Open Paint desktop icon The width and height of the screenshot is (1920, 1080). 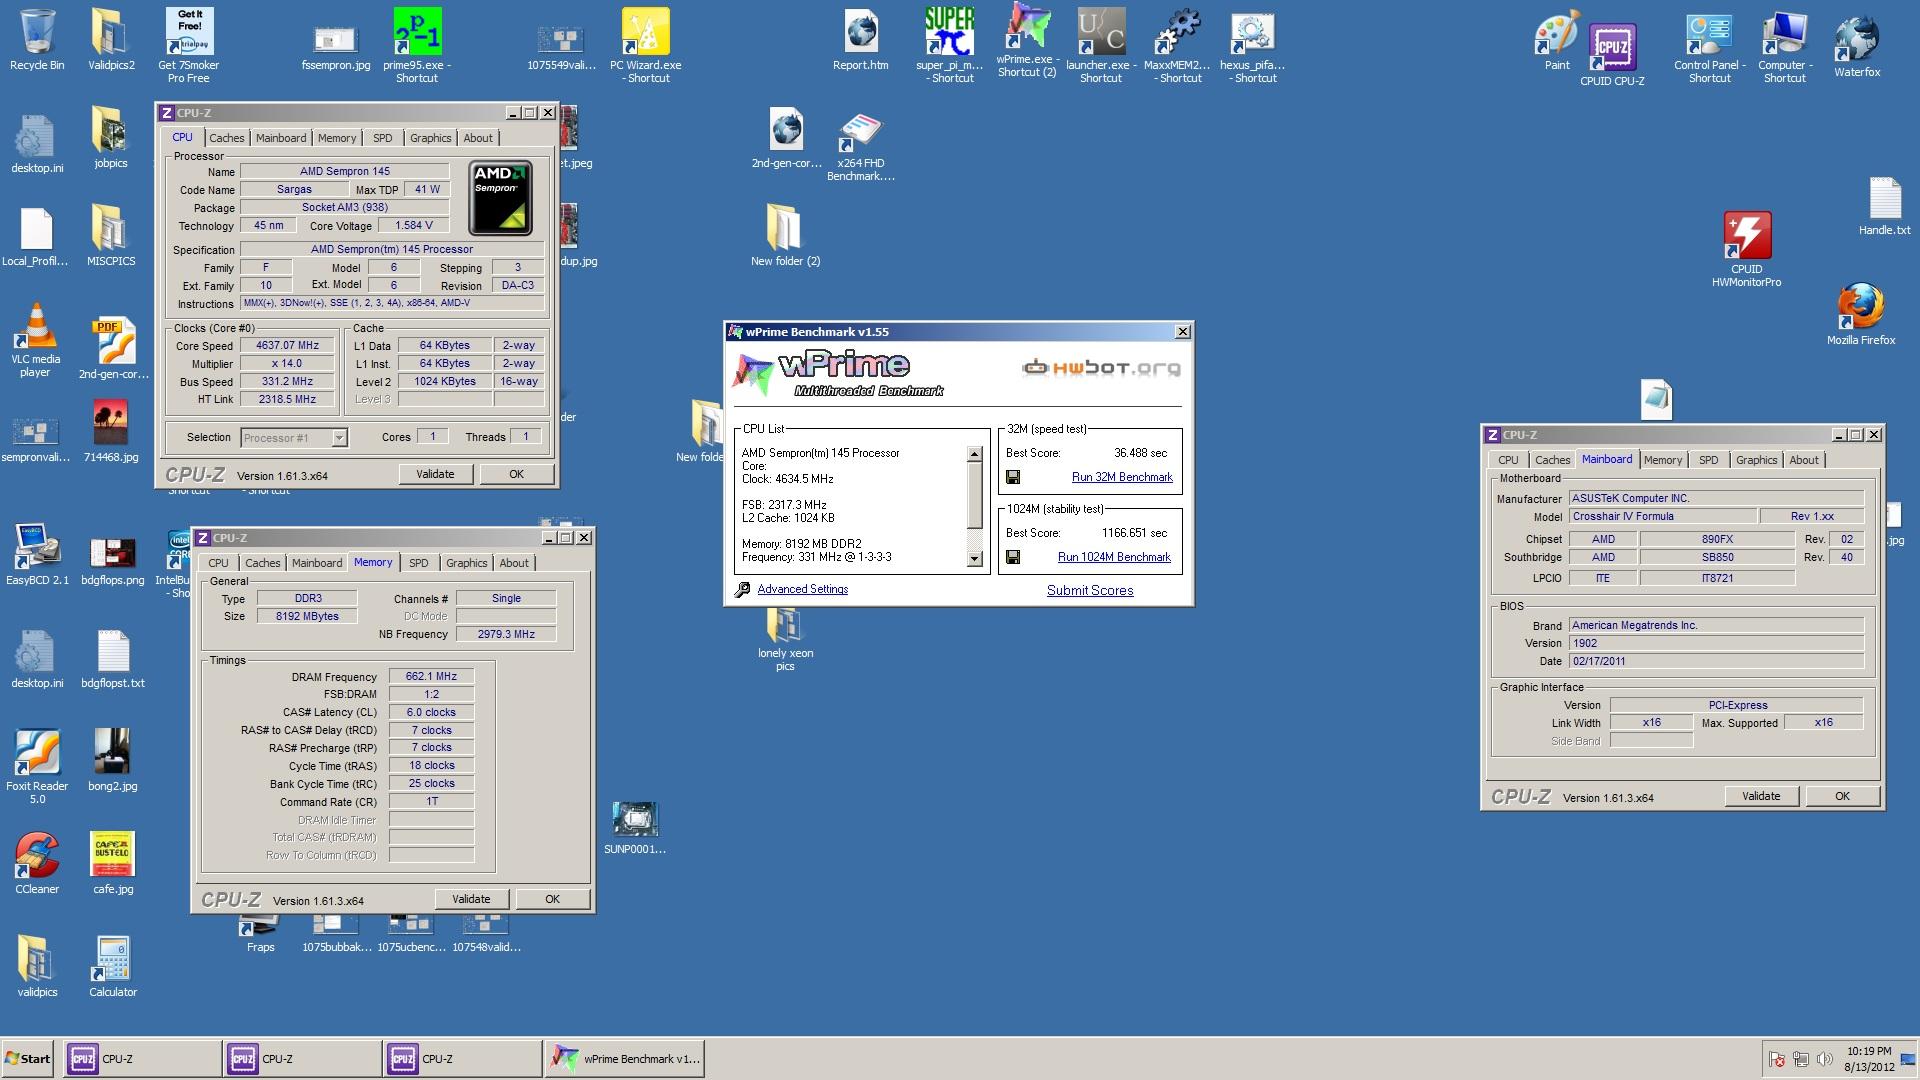pos(1557,40)
